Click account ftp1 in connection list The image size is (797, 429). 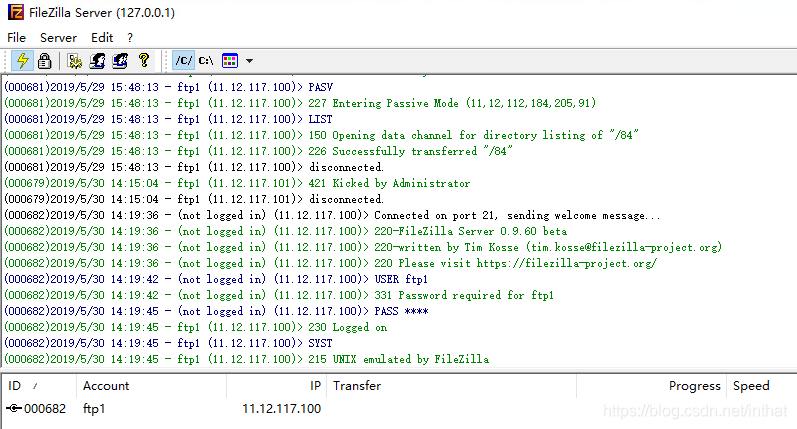click(x=94, y=409)
